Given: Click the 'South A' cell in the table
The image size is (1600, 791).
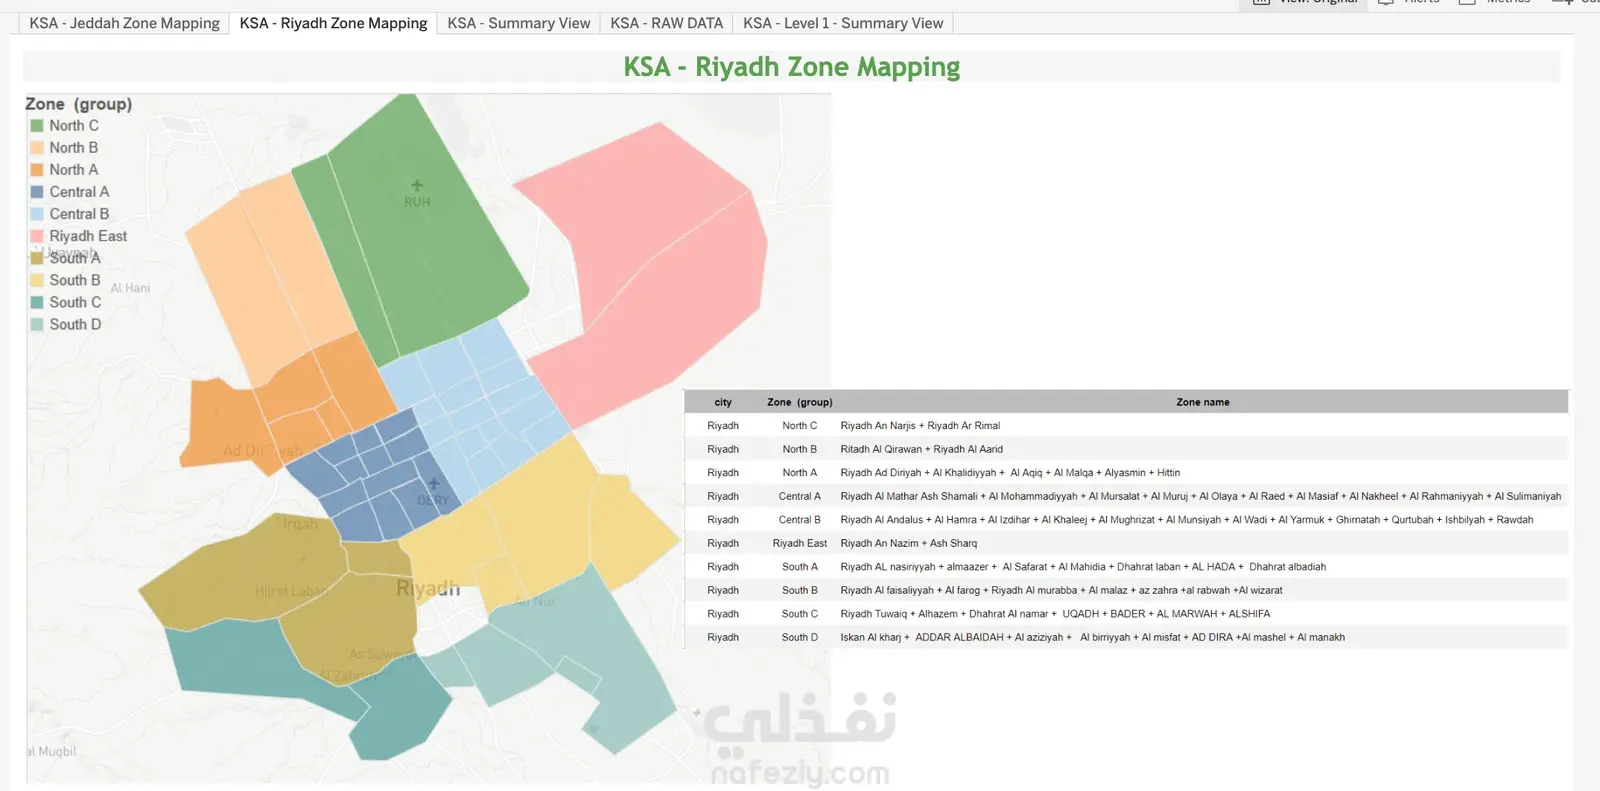Looking at the screenshot, I should coord(800,567).
